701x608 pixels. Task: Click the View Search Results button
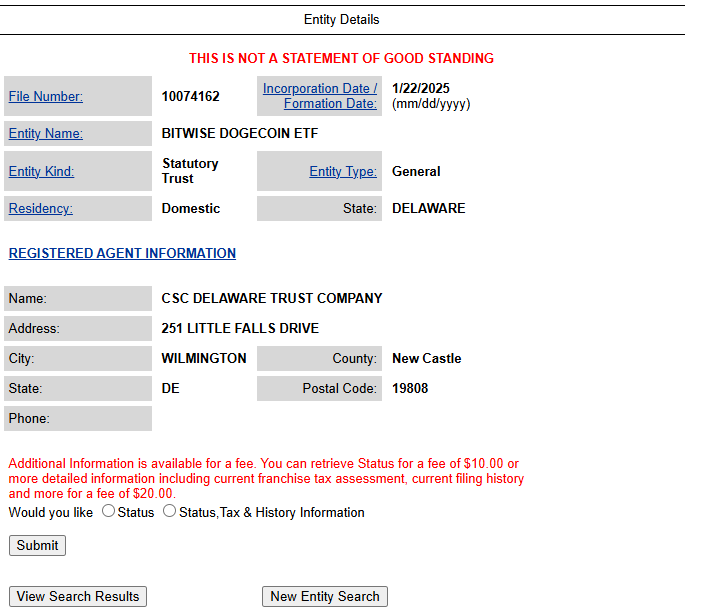point(78,596)
